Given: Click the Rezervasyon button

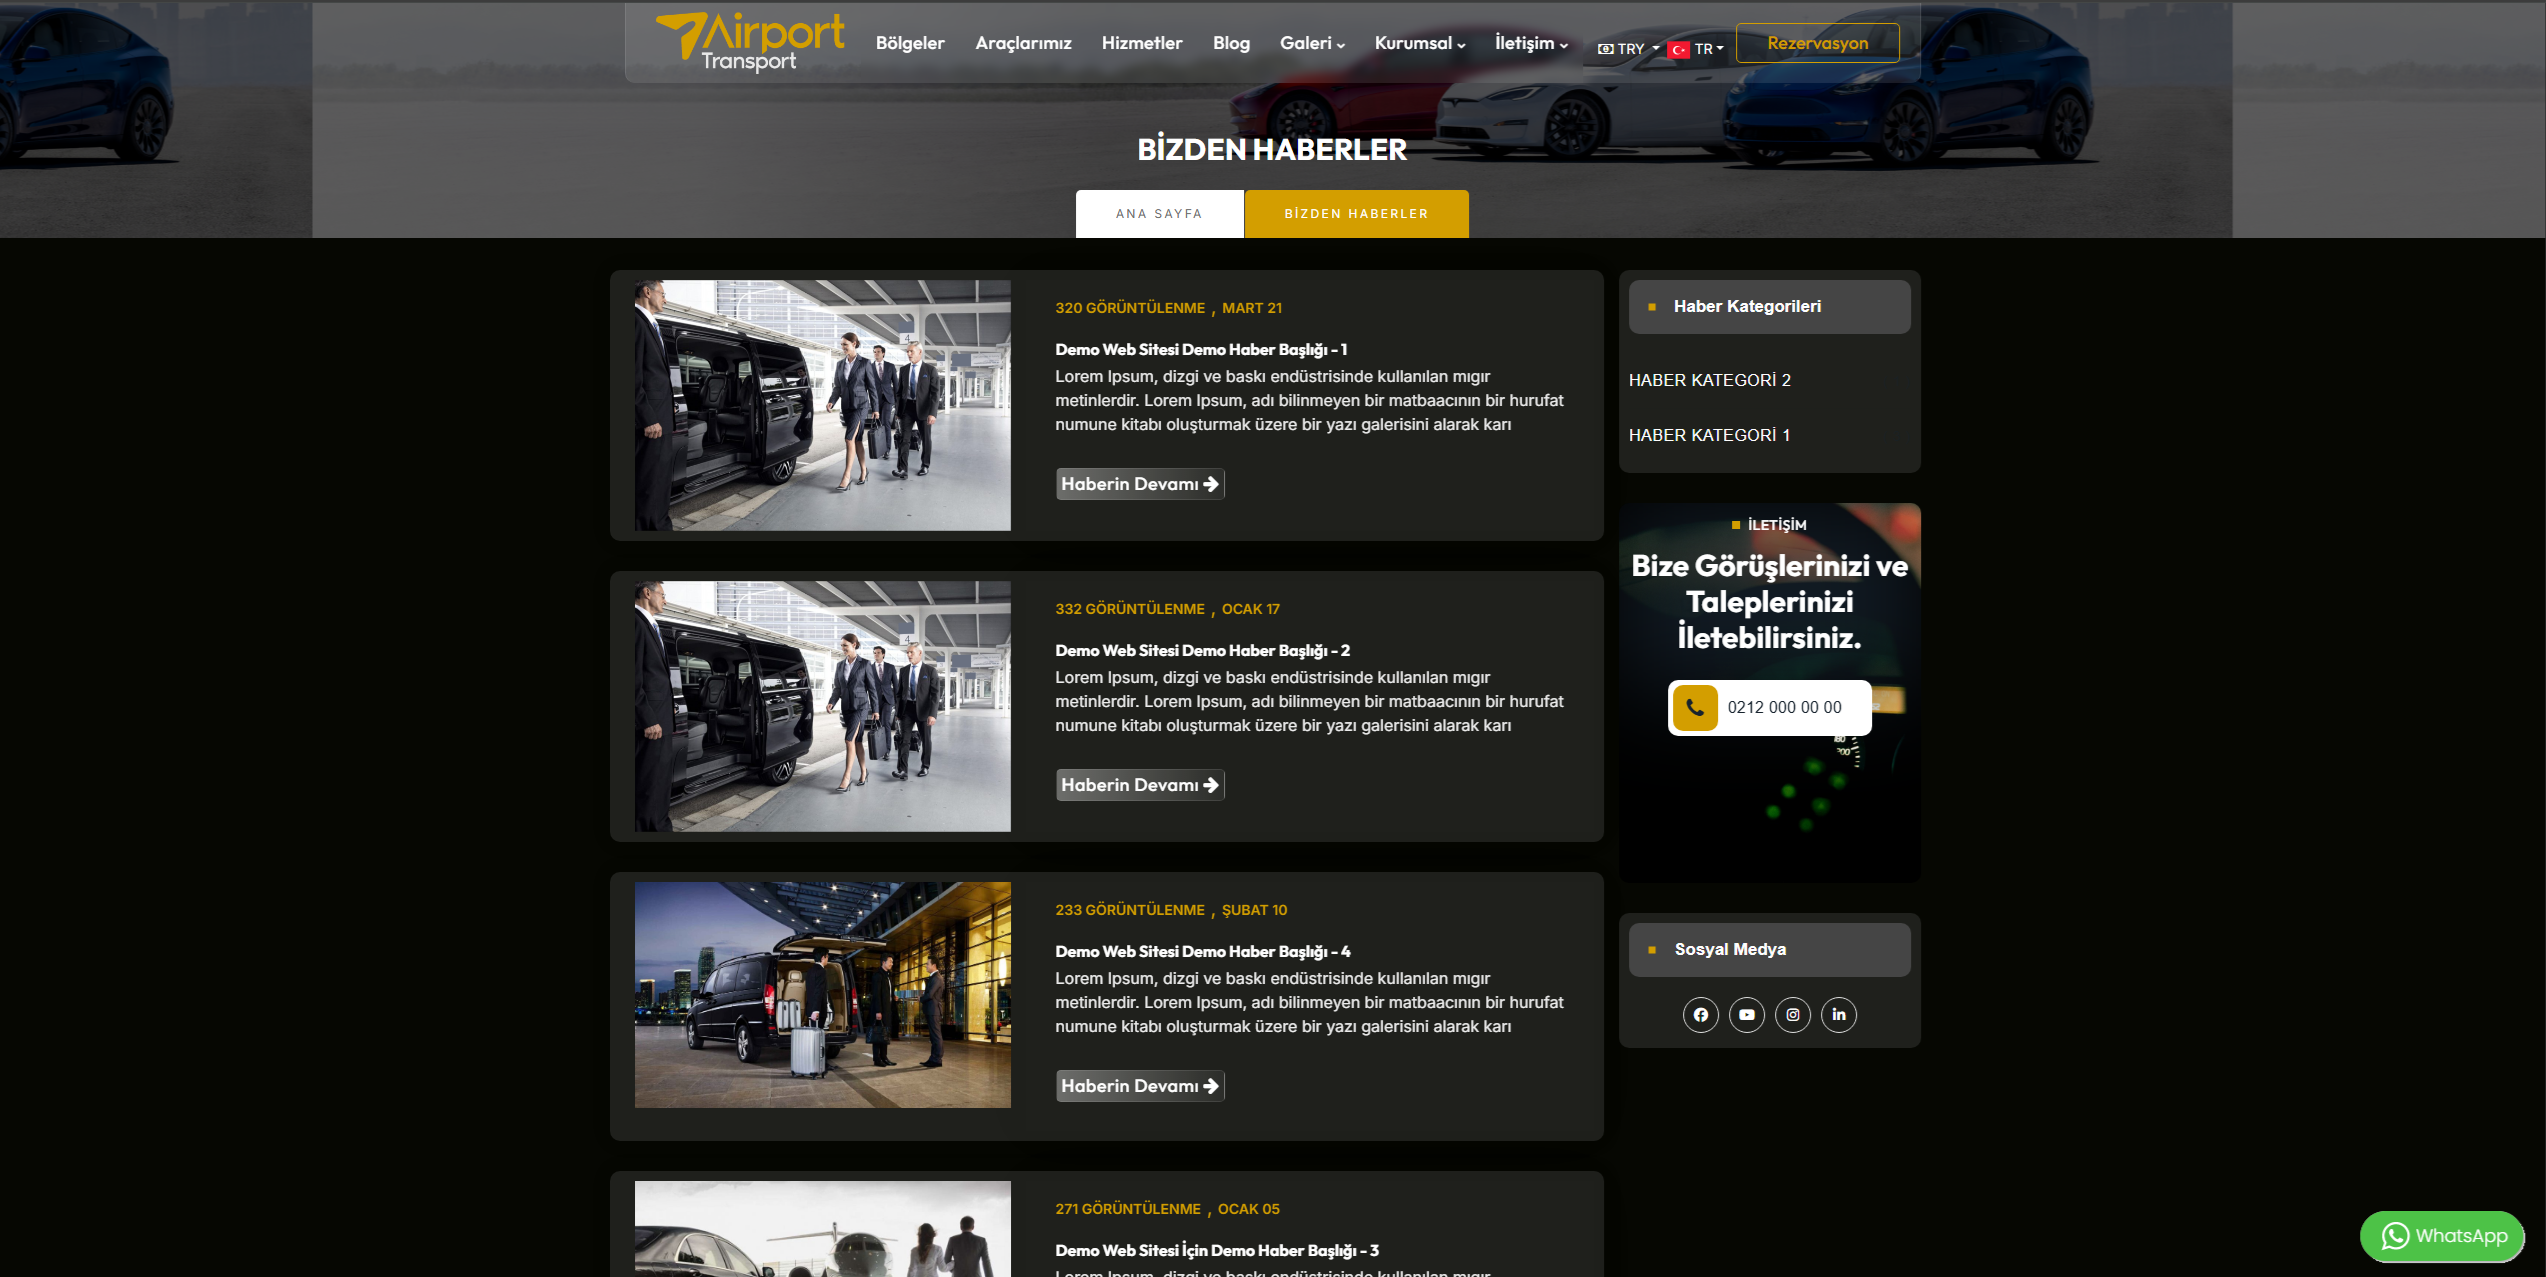Looking at the screenshot, I should pos(1817,43).
